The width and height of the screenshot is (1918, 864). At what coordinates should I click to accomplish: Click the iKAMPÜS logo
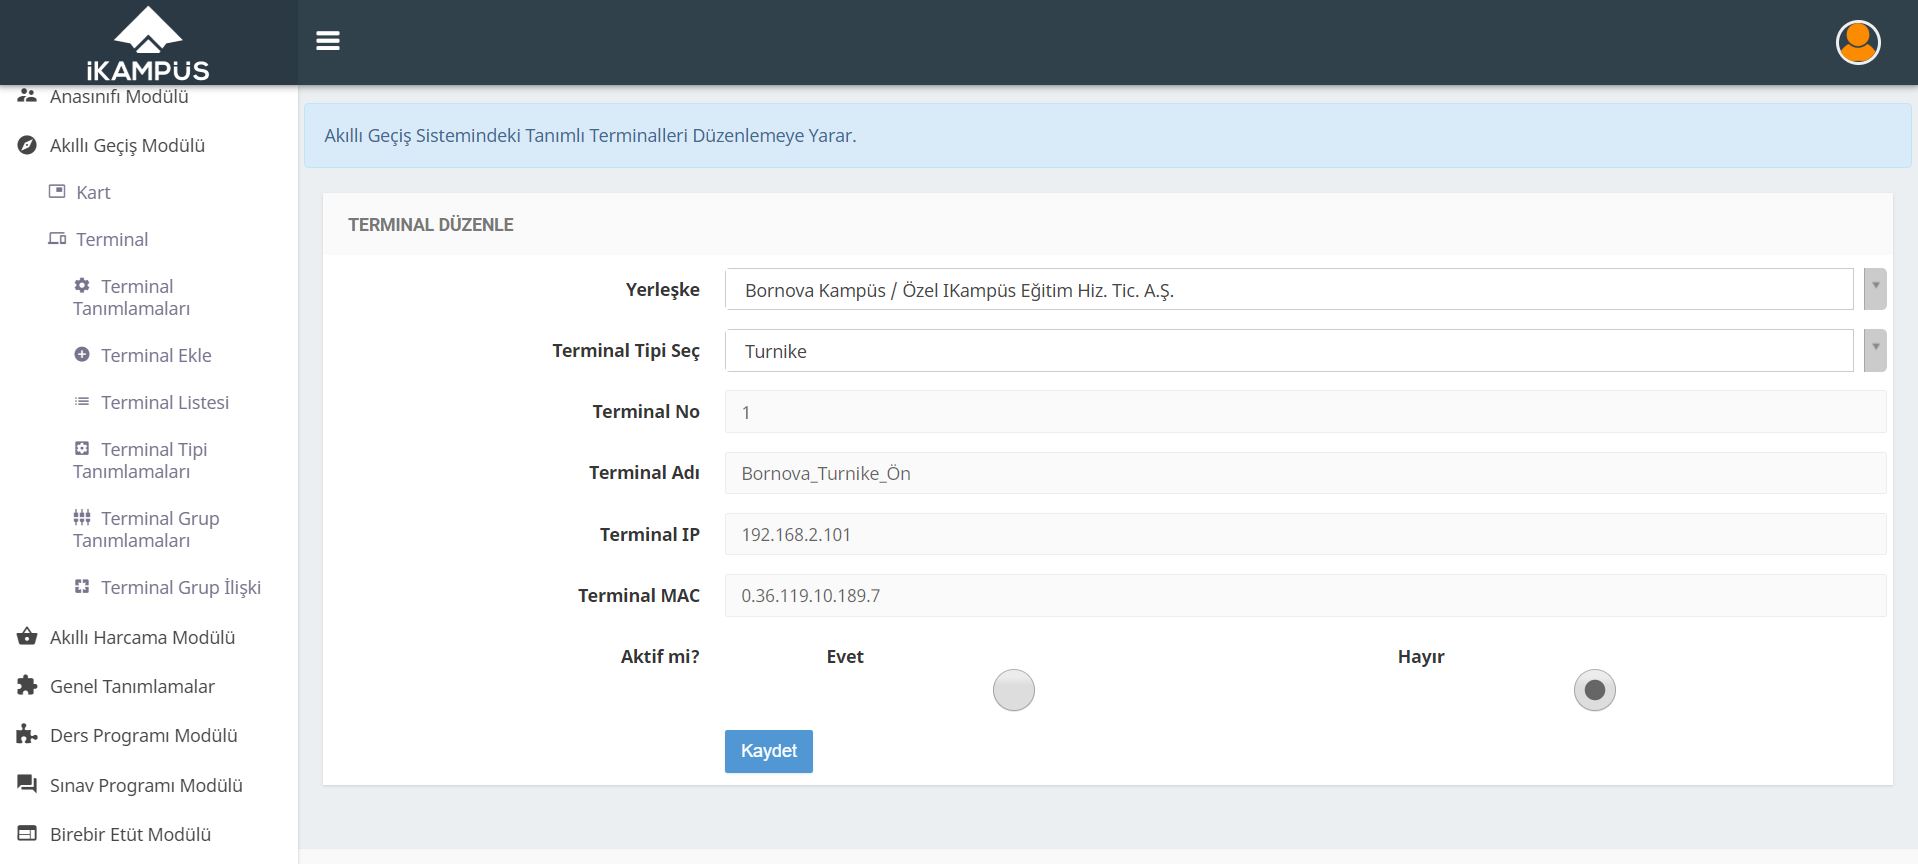(148, 43)
